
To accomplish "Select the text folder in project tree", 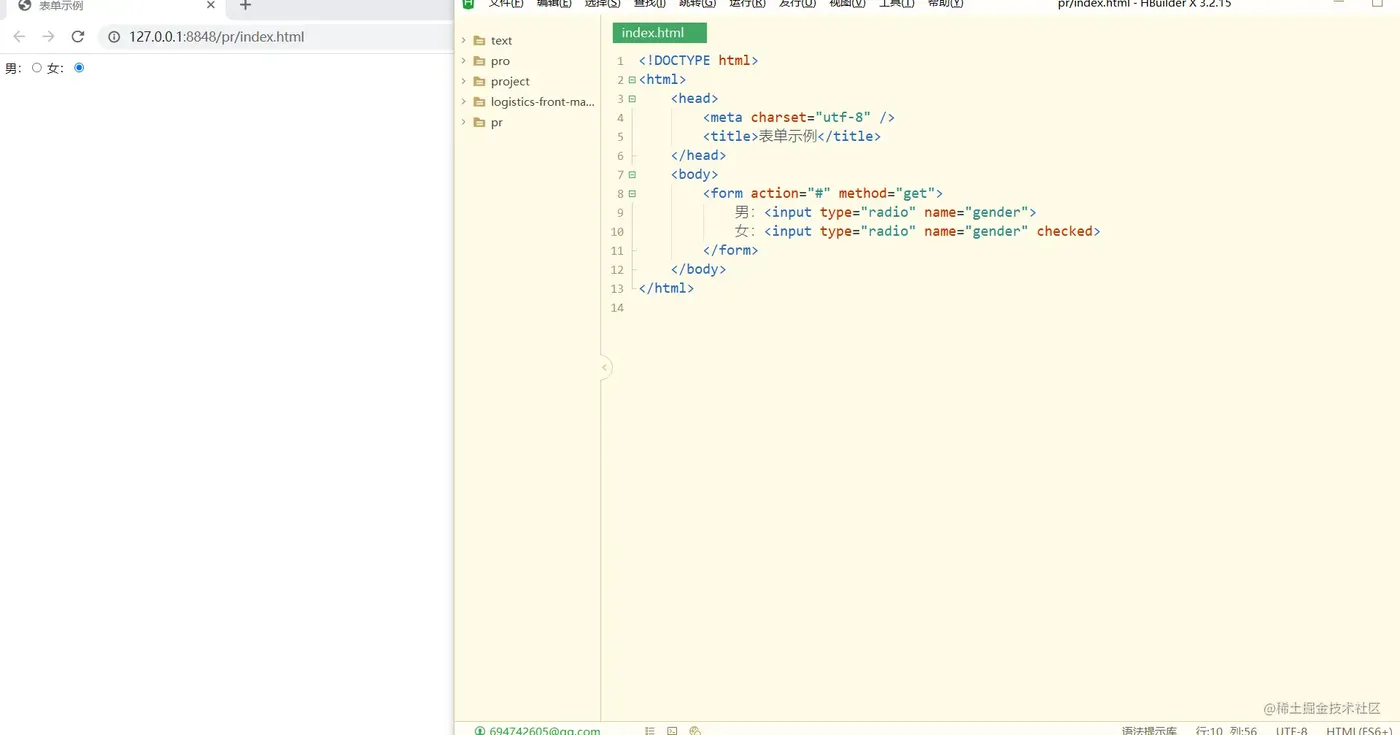I will [501, 41].
